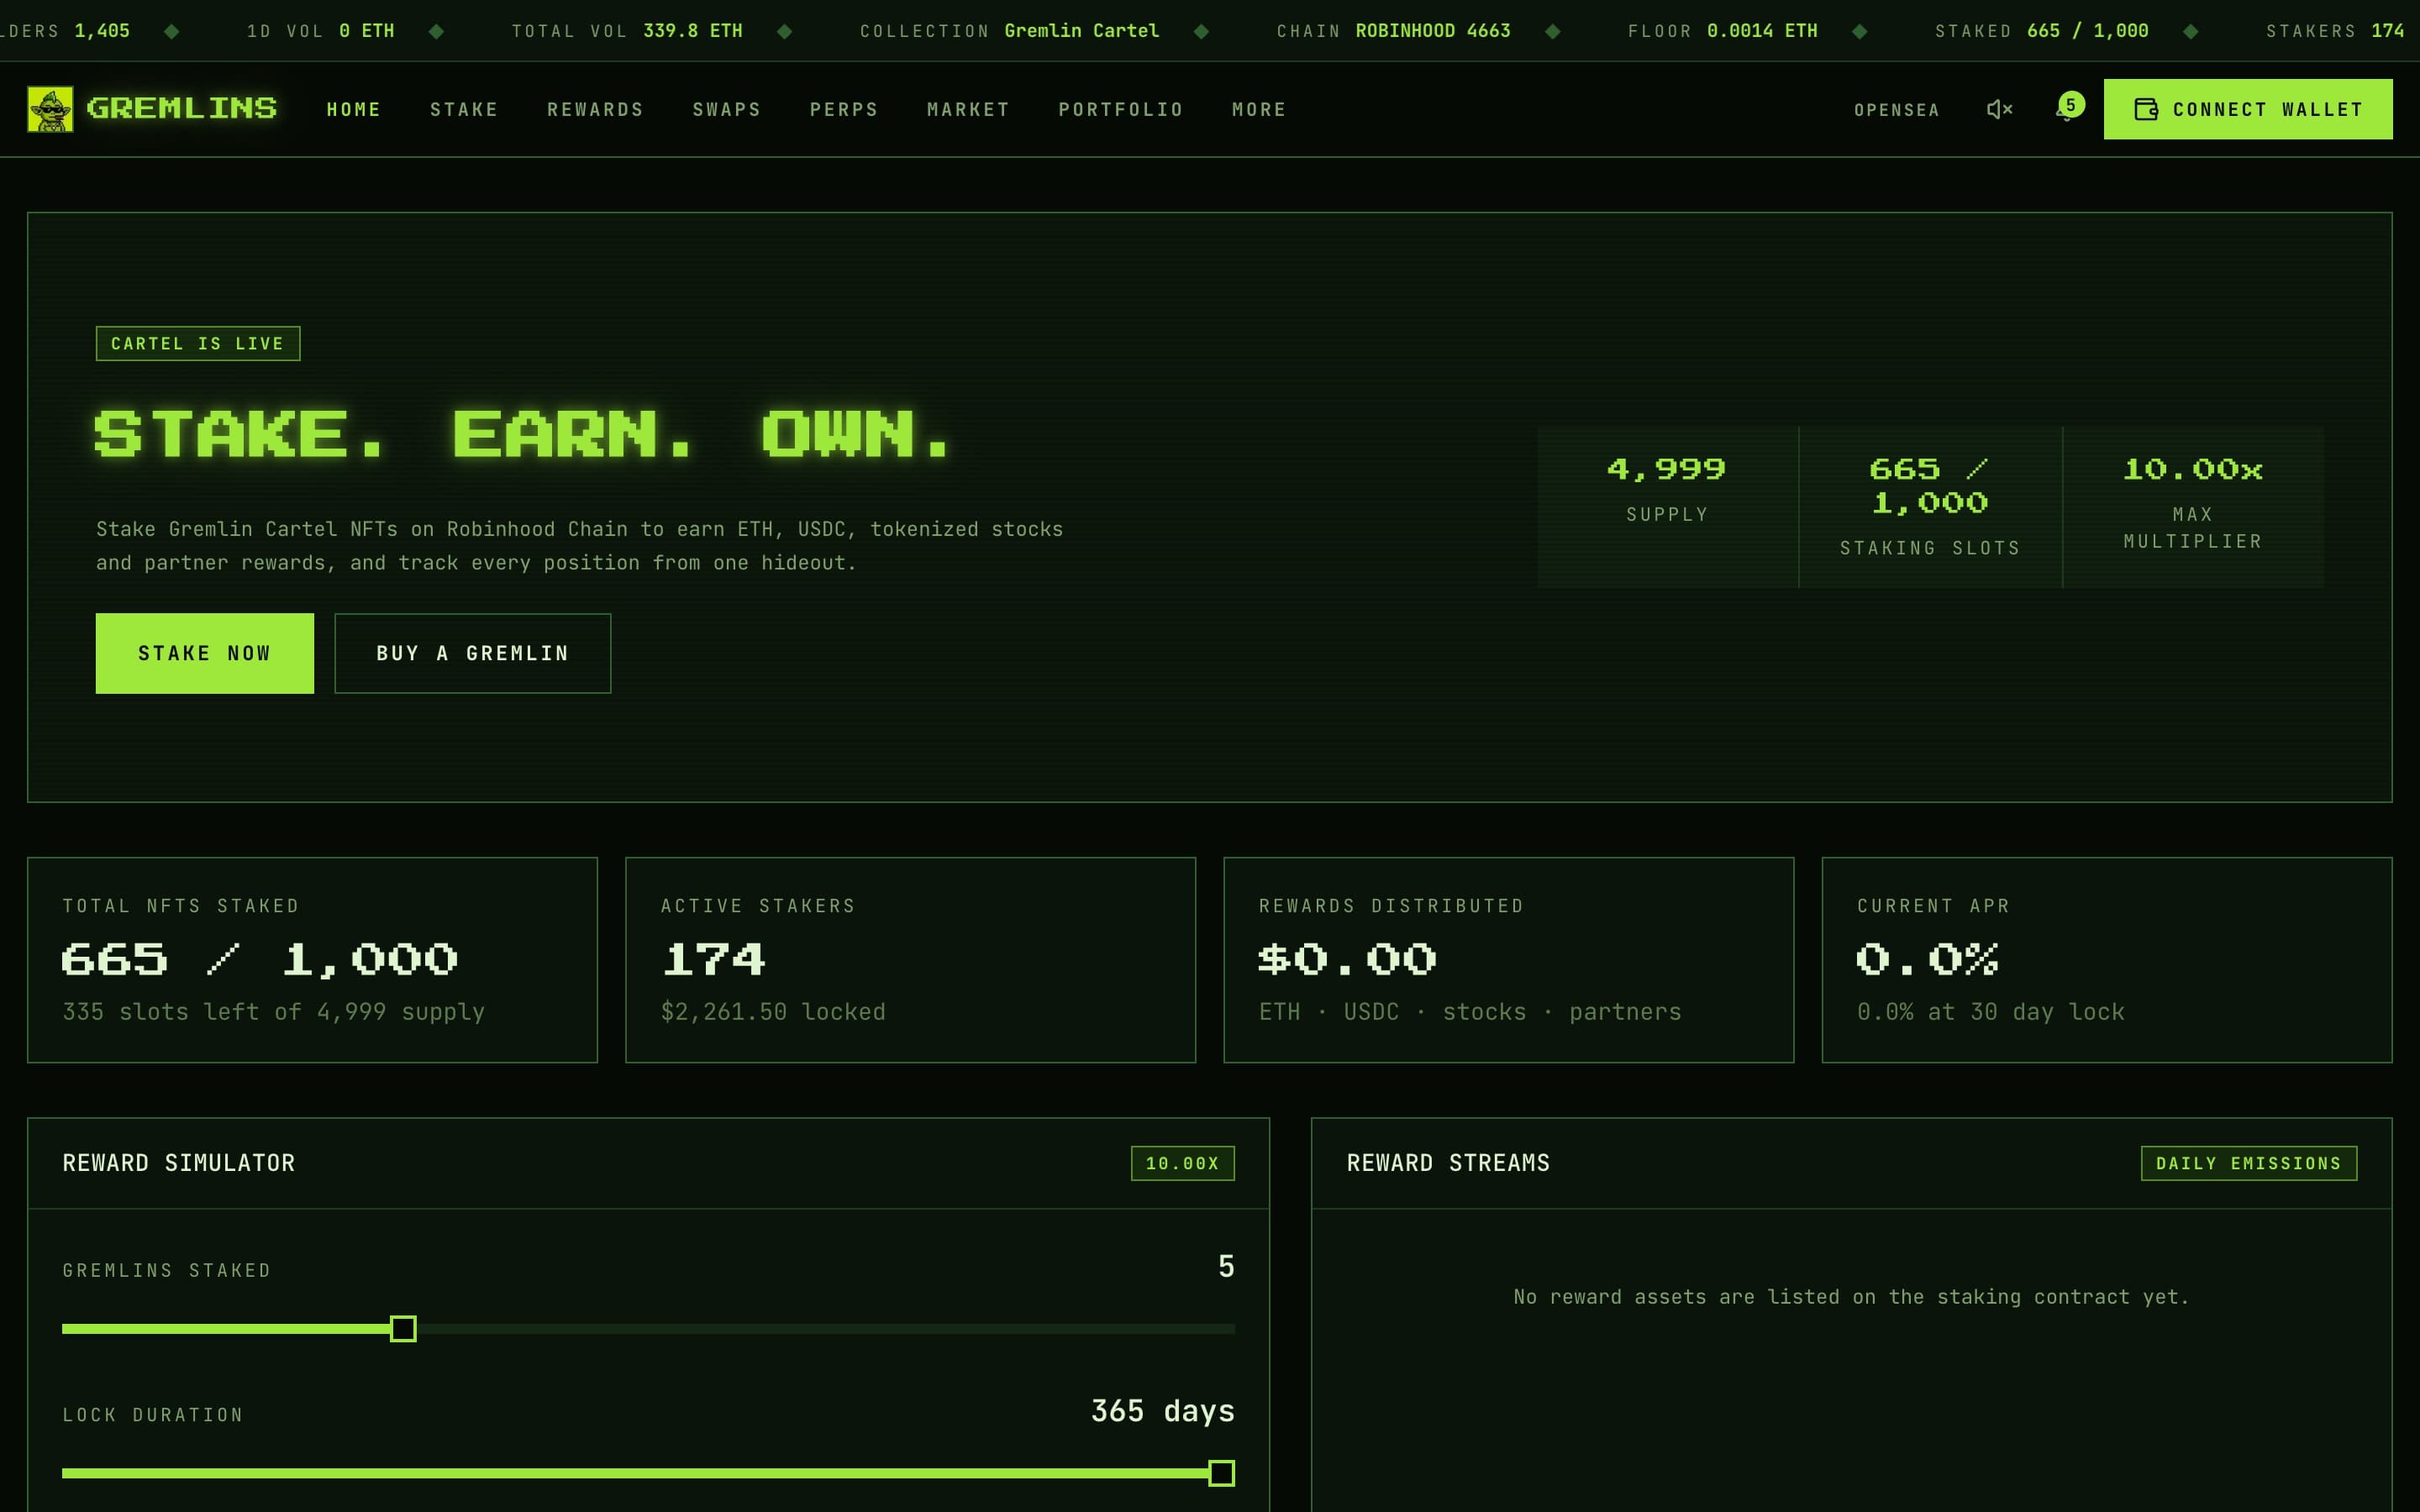Click the Stake Now button
This screenshot has width=2420, height=1512.
(x=205, y=653)
